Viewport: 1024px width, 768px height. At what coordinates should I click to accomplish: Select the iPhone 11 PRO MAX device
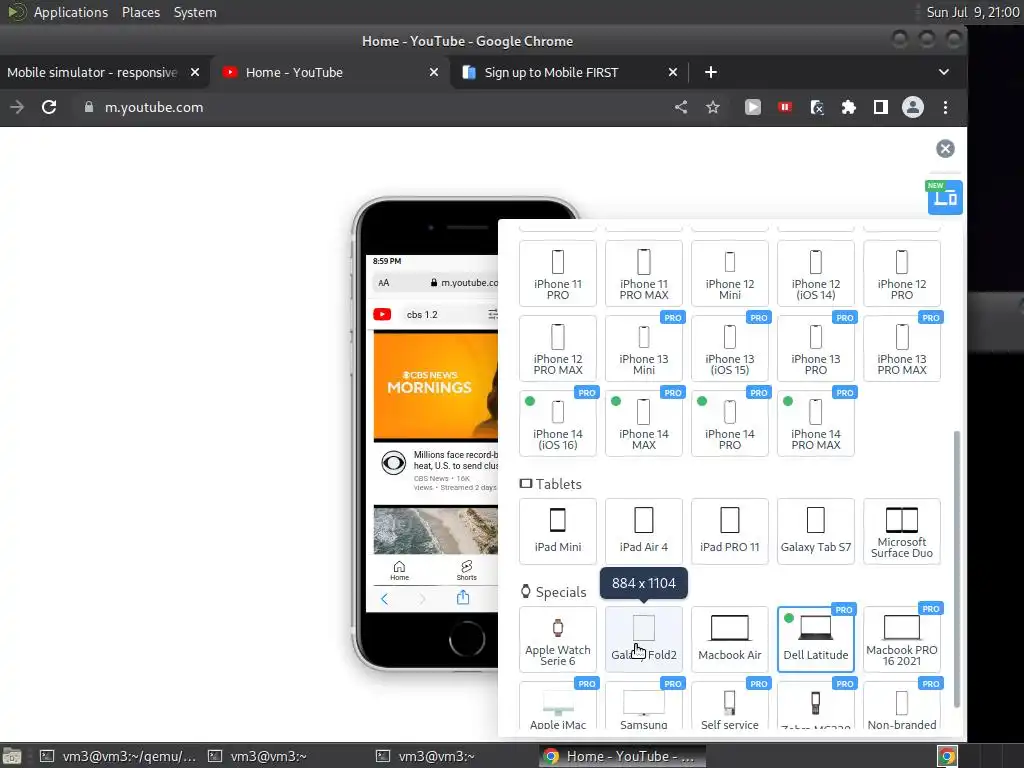coord(643,274)
